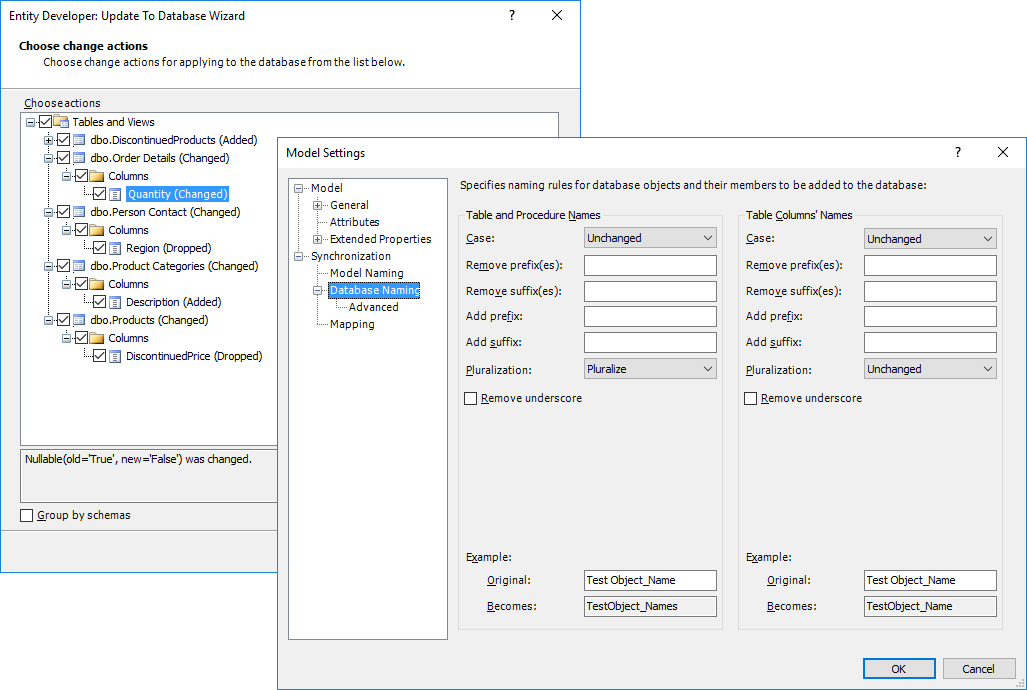Open the Case dropdown for Table Columns' Names

point(930,239)
